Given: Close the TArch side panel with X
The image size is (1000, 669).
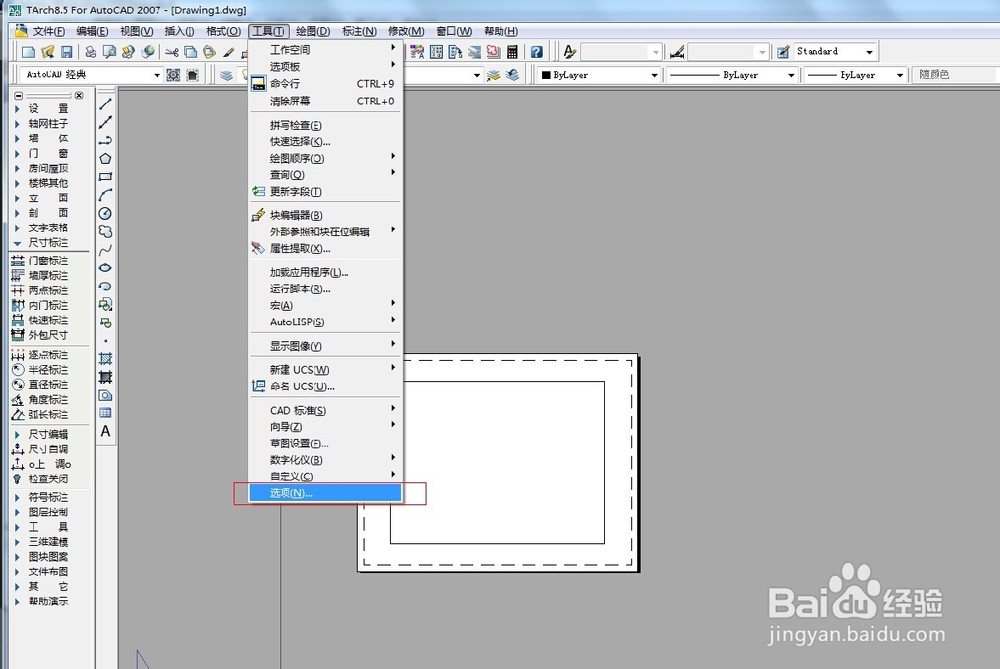Looking at the screenshot, I should pyautogui.click(x=78, y=96).
